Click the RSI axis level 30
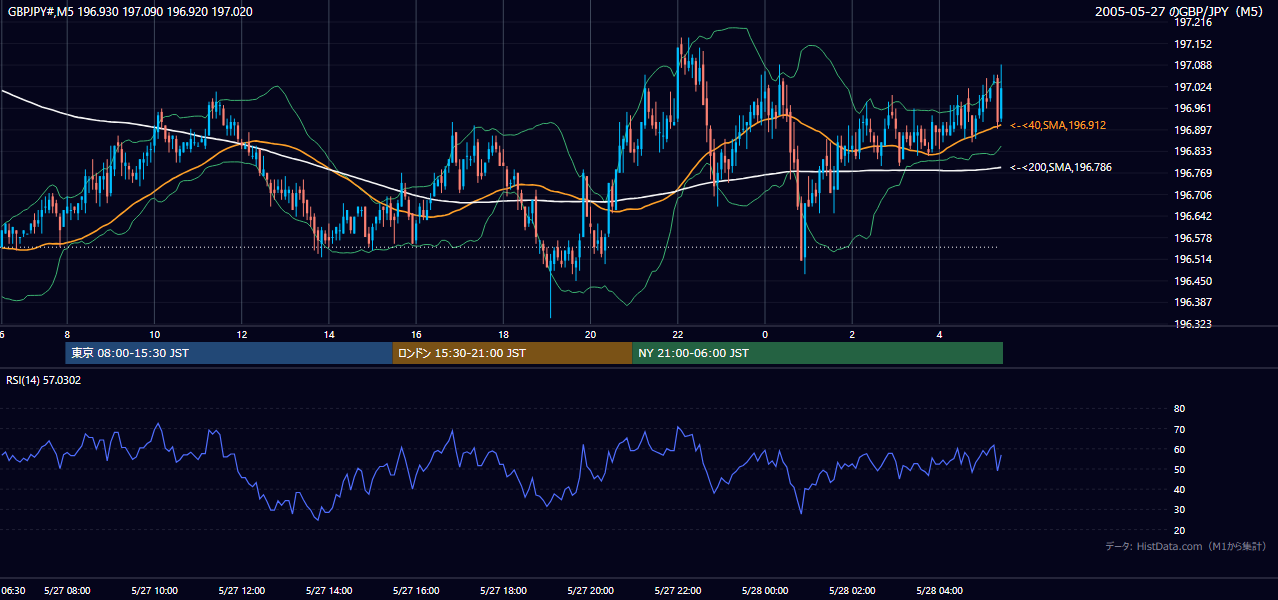The height and width of the screenshot is (600, 1278). point(1179,510)
